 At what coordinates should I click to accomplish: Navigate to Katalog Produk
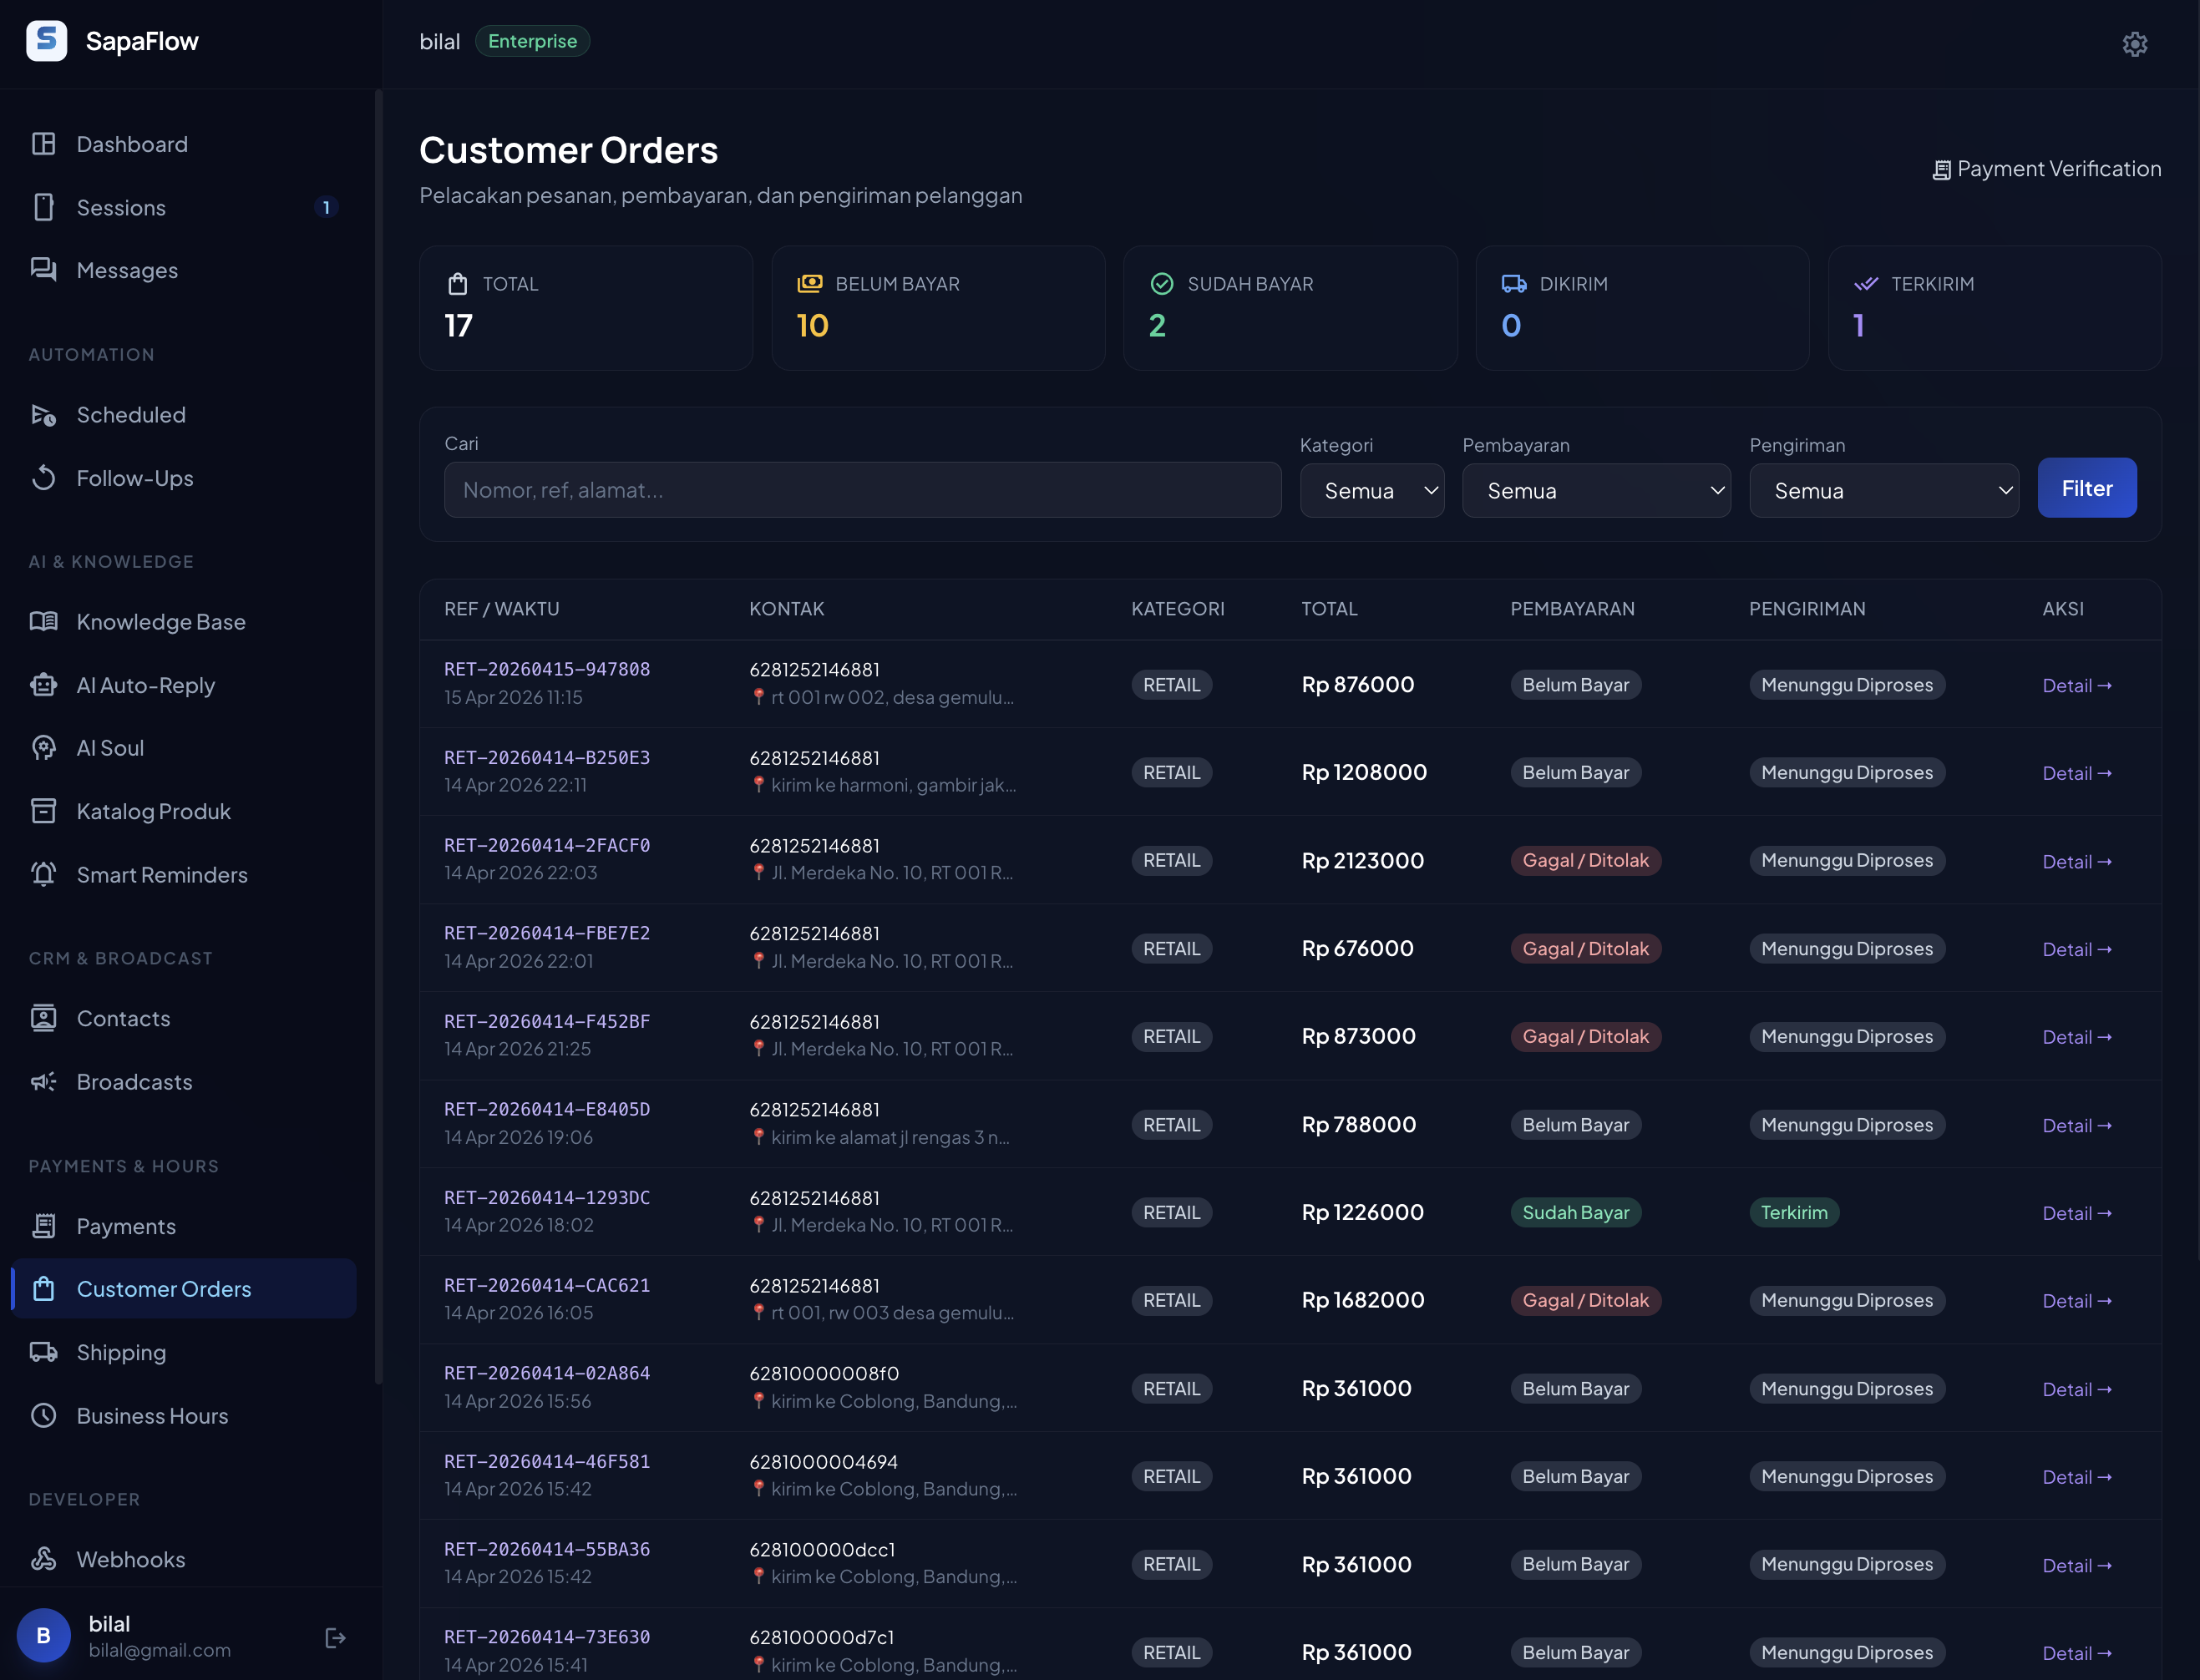click(153, 811)
